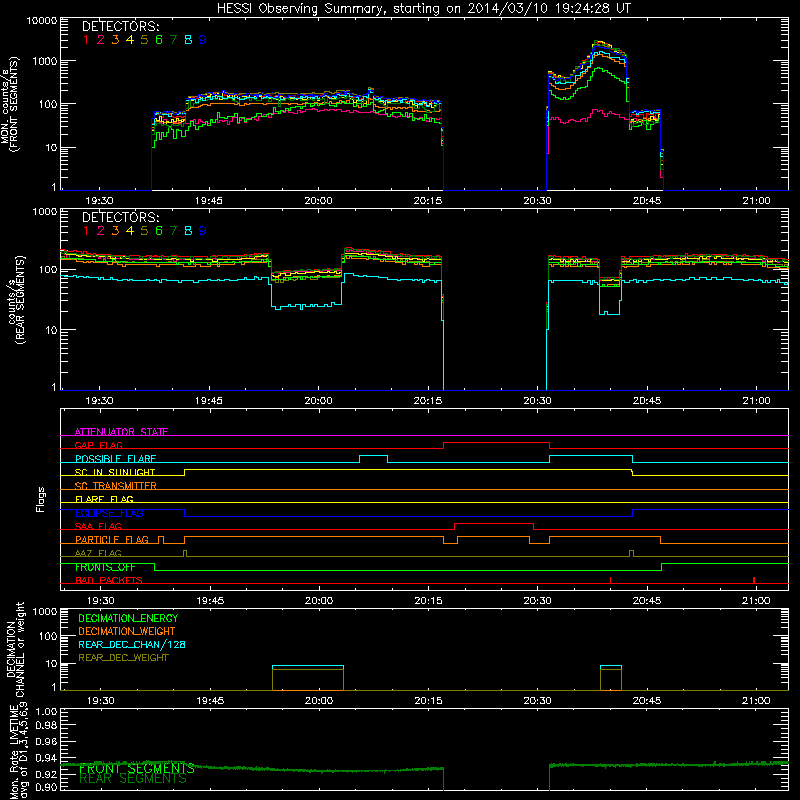Click the FRONTS_OFF flag label
800x800 pixels.
105,567
